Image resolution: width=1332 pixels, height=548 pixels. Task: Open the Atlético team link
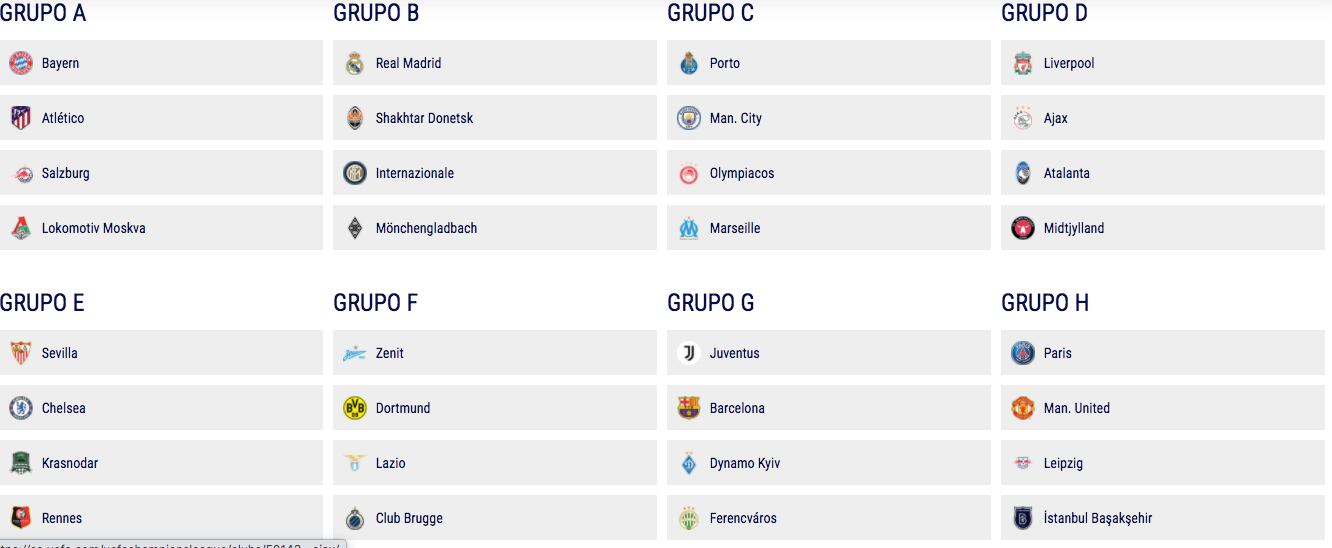pyautogui.click(x=63, y=118)
